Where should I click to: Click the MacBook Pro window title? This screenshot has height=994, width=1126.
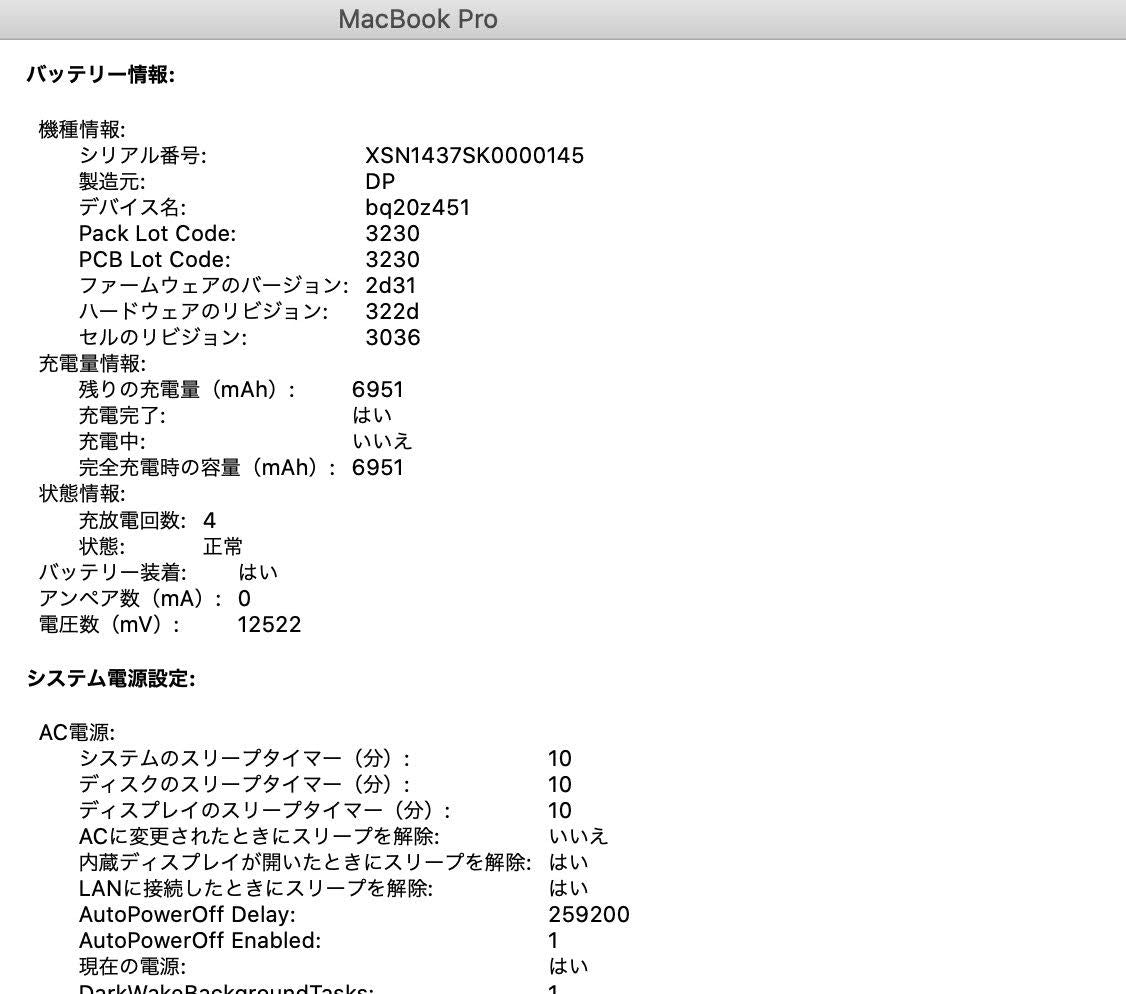pos(417,18)
